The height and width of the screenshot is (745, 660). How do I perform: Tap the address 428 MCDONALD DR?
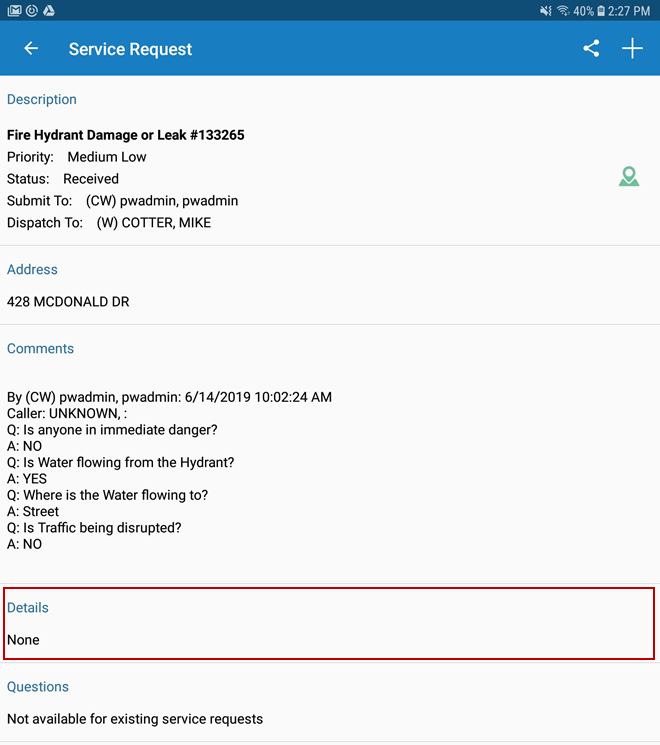[68, 302]
